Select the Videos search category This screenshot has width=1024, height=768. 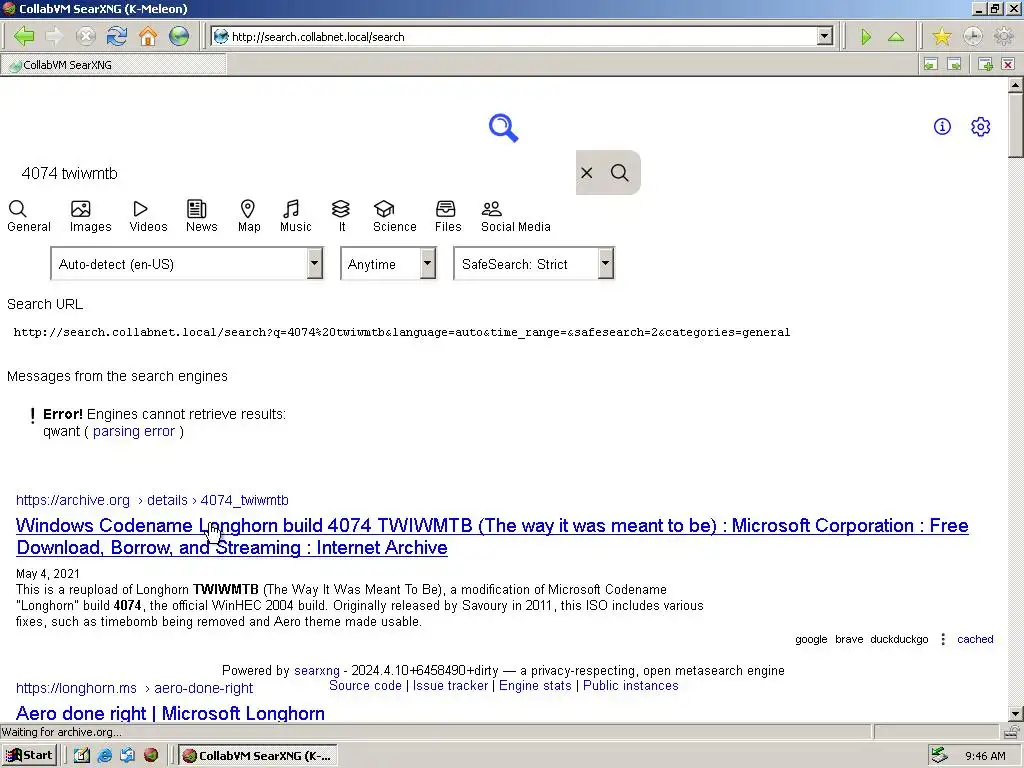tap(148, 217)
